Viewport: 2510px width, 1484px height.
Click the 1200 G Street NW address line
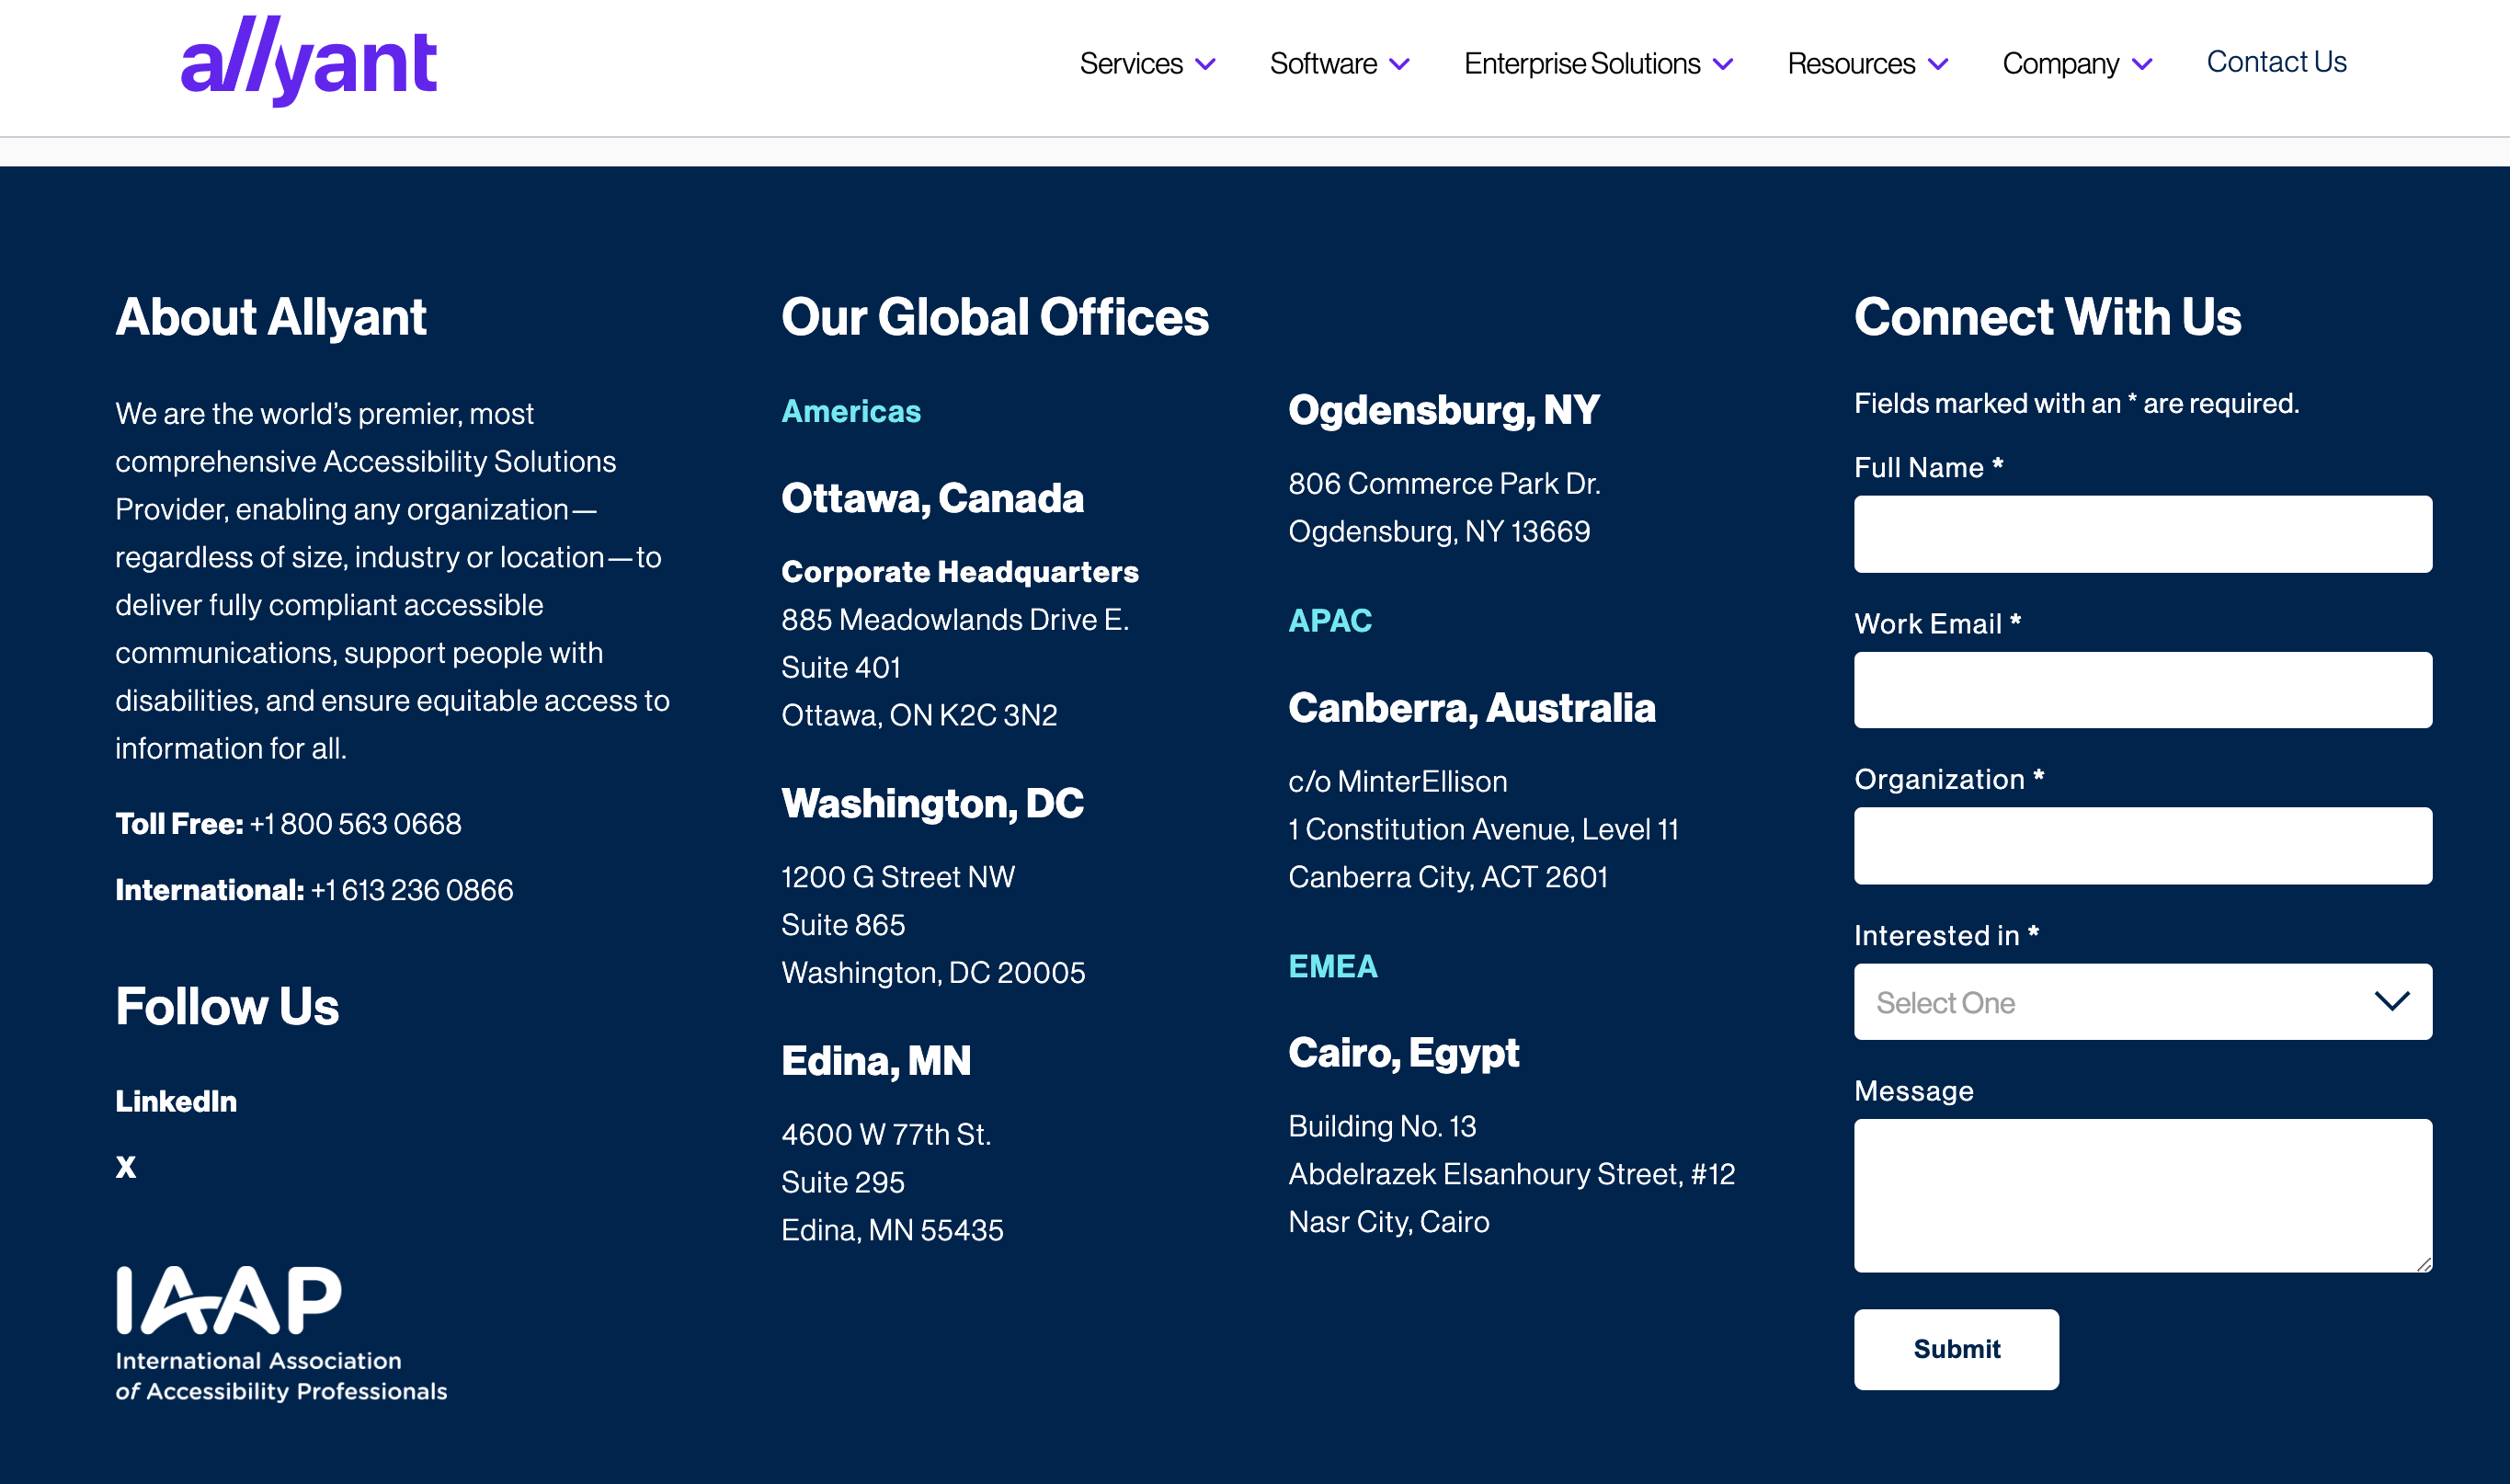(x=898, y=877)
